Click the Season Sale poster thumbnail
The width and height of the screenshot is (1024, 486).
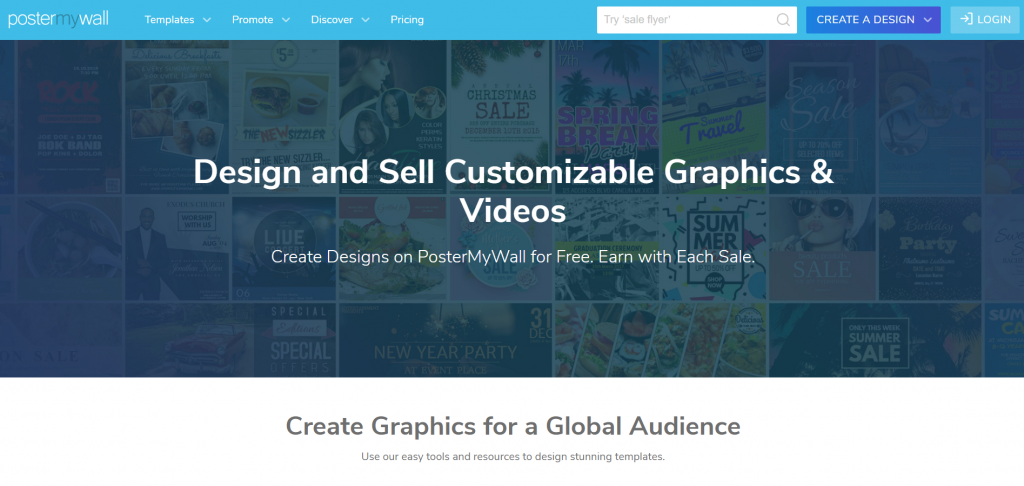click(x=822, y=118)
